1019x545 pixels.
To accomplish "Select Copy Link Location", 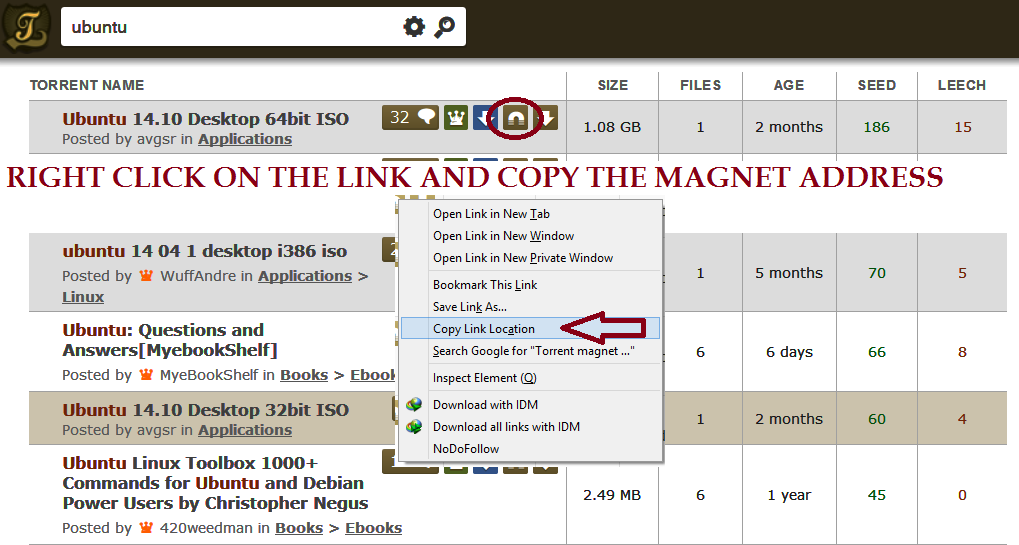I will click(530, 329).
